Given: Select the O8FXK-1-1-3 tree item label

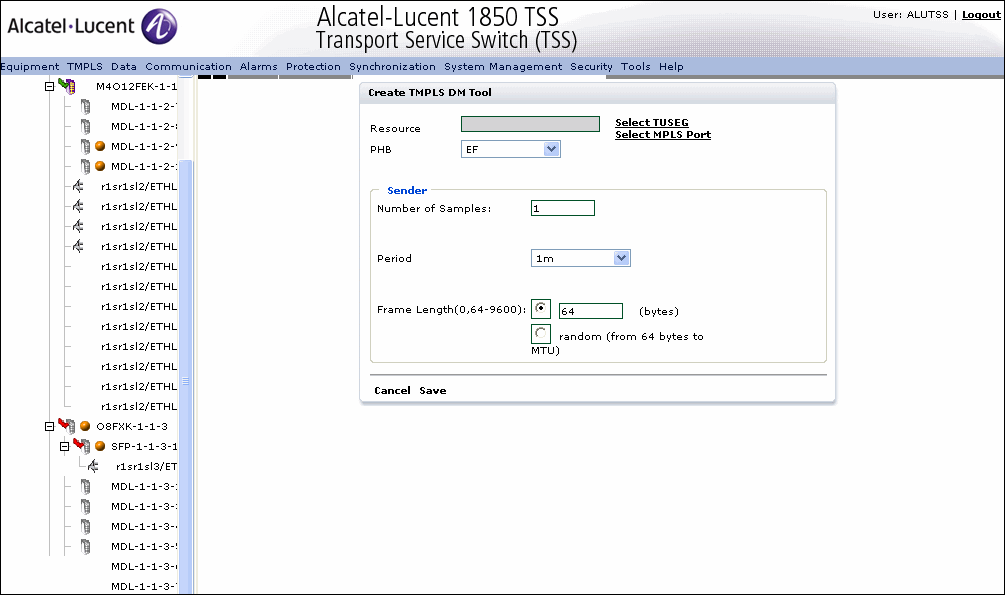Looking at the screenshot, I should (x=132, y=426).
